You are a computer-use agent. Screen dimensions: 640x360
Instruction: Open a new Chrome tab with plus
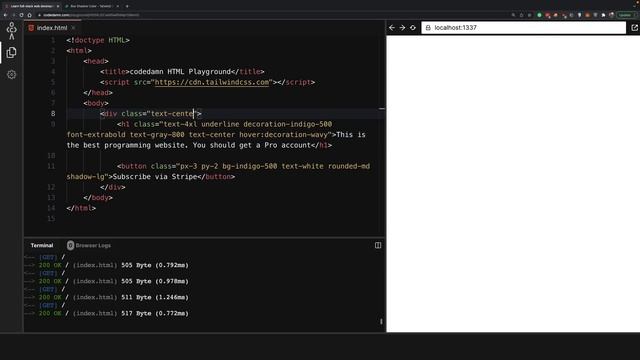pos(127,6)
